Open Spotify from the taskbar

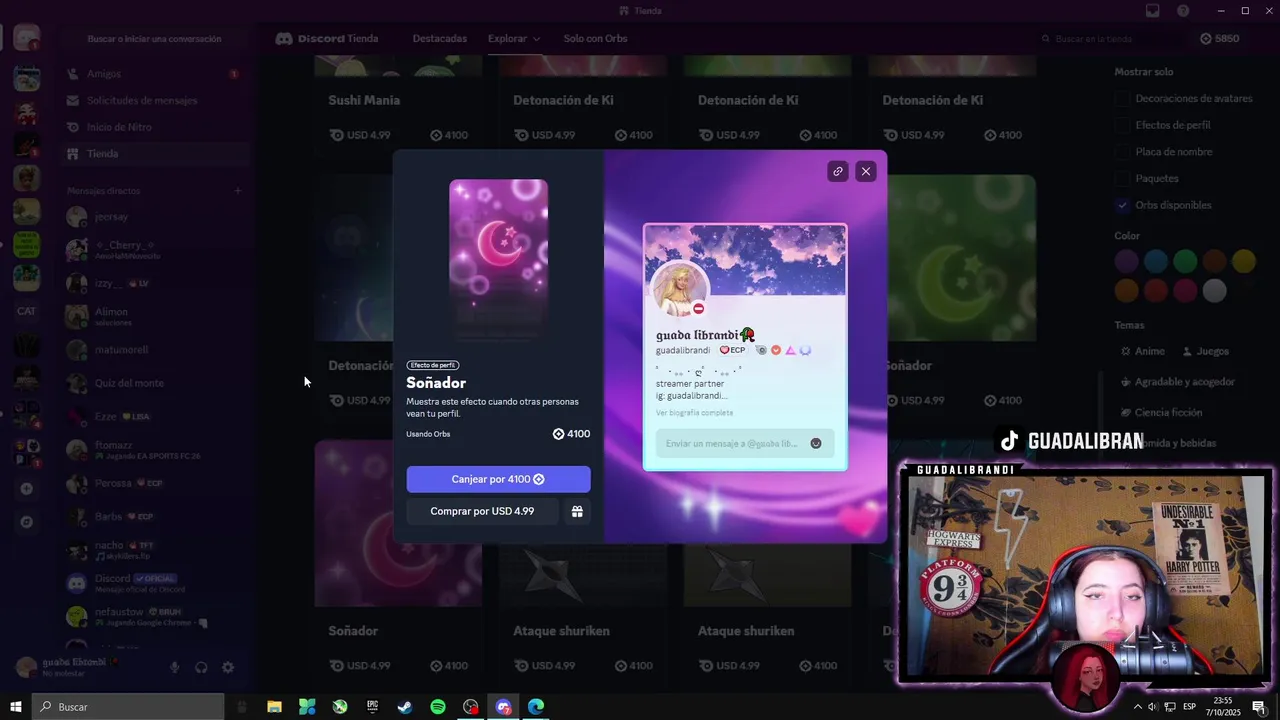pos(438,707)
